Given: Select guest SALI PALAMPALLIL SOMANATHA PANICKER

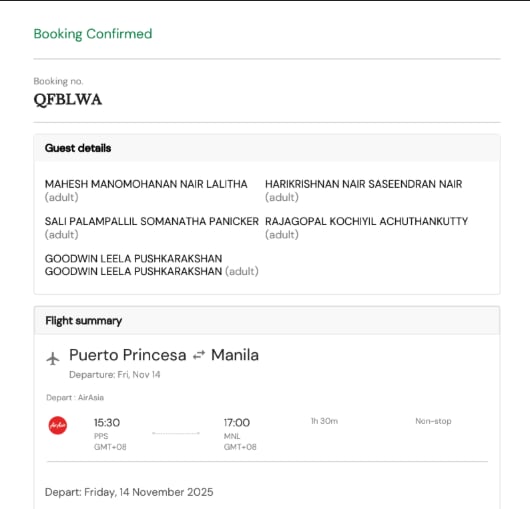Looking at the screenshot, I should point(152,221).
